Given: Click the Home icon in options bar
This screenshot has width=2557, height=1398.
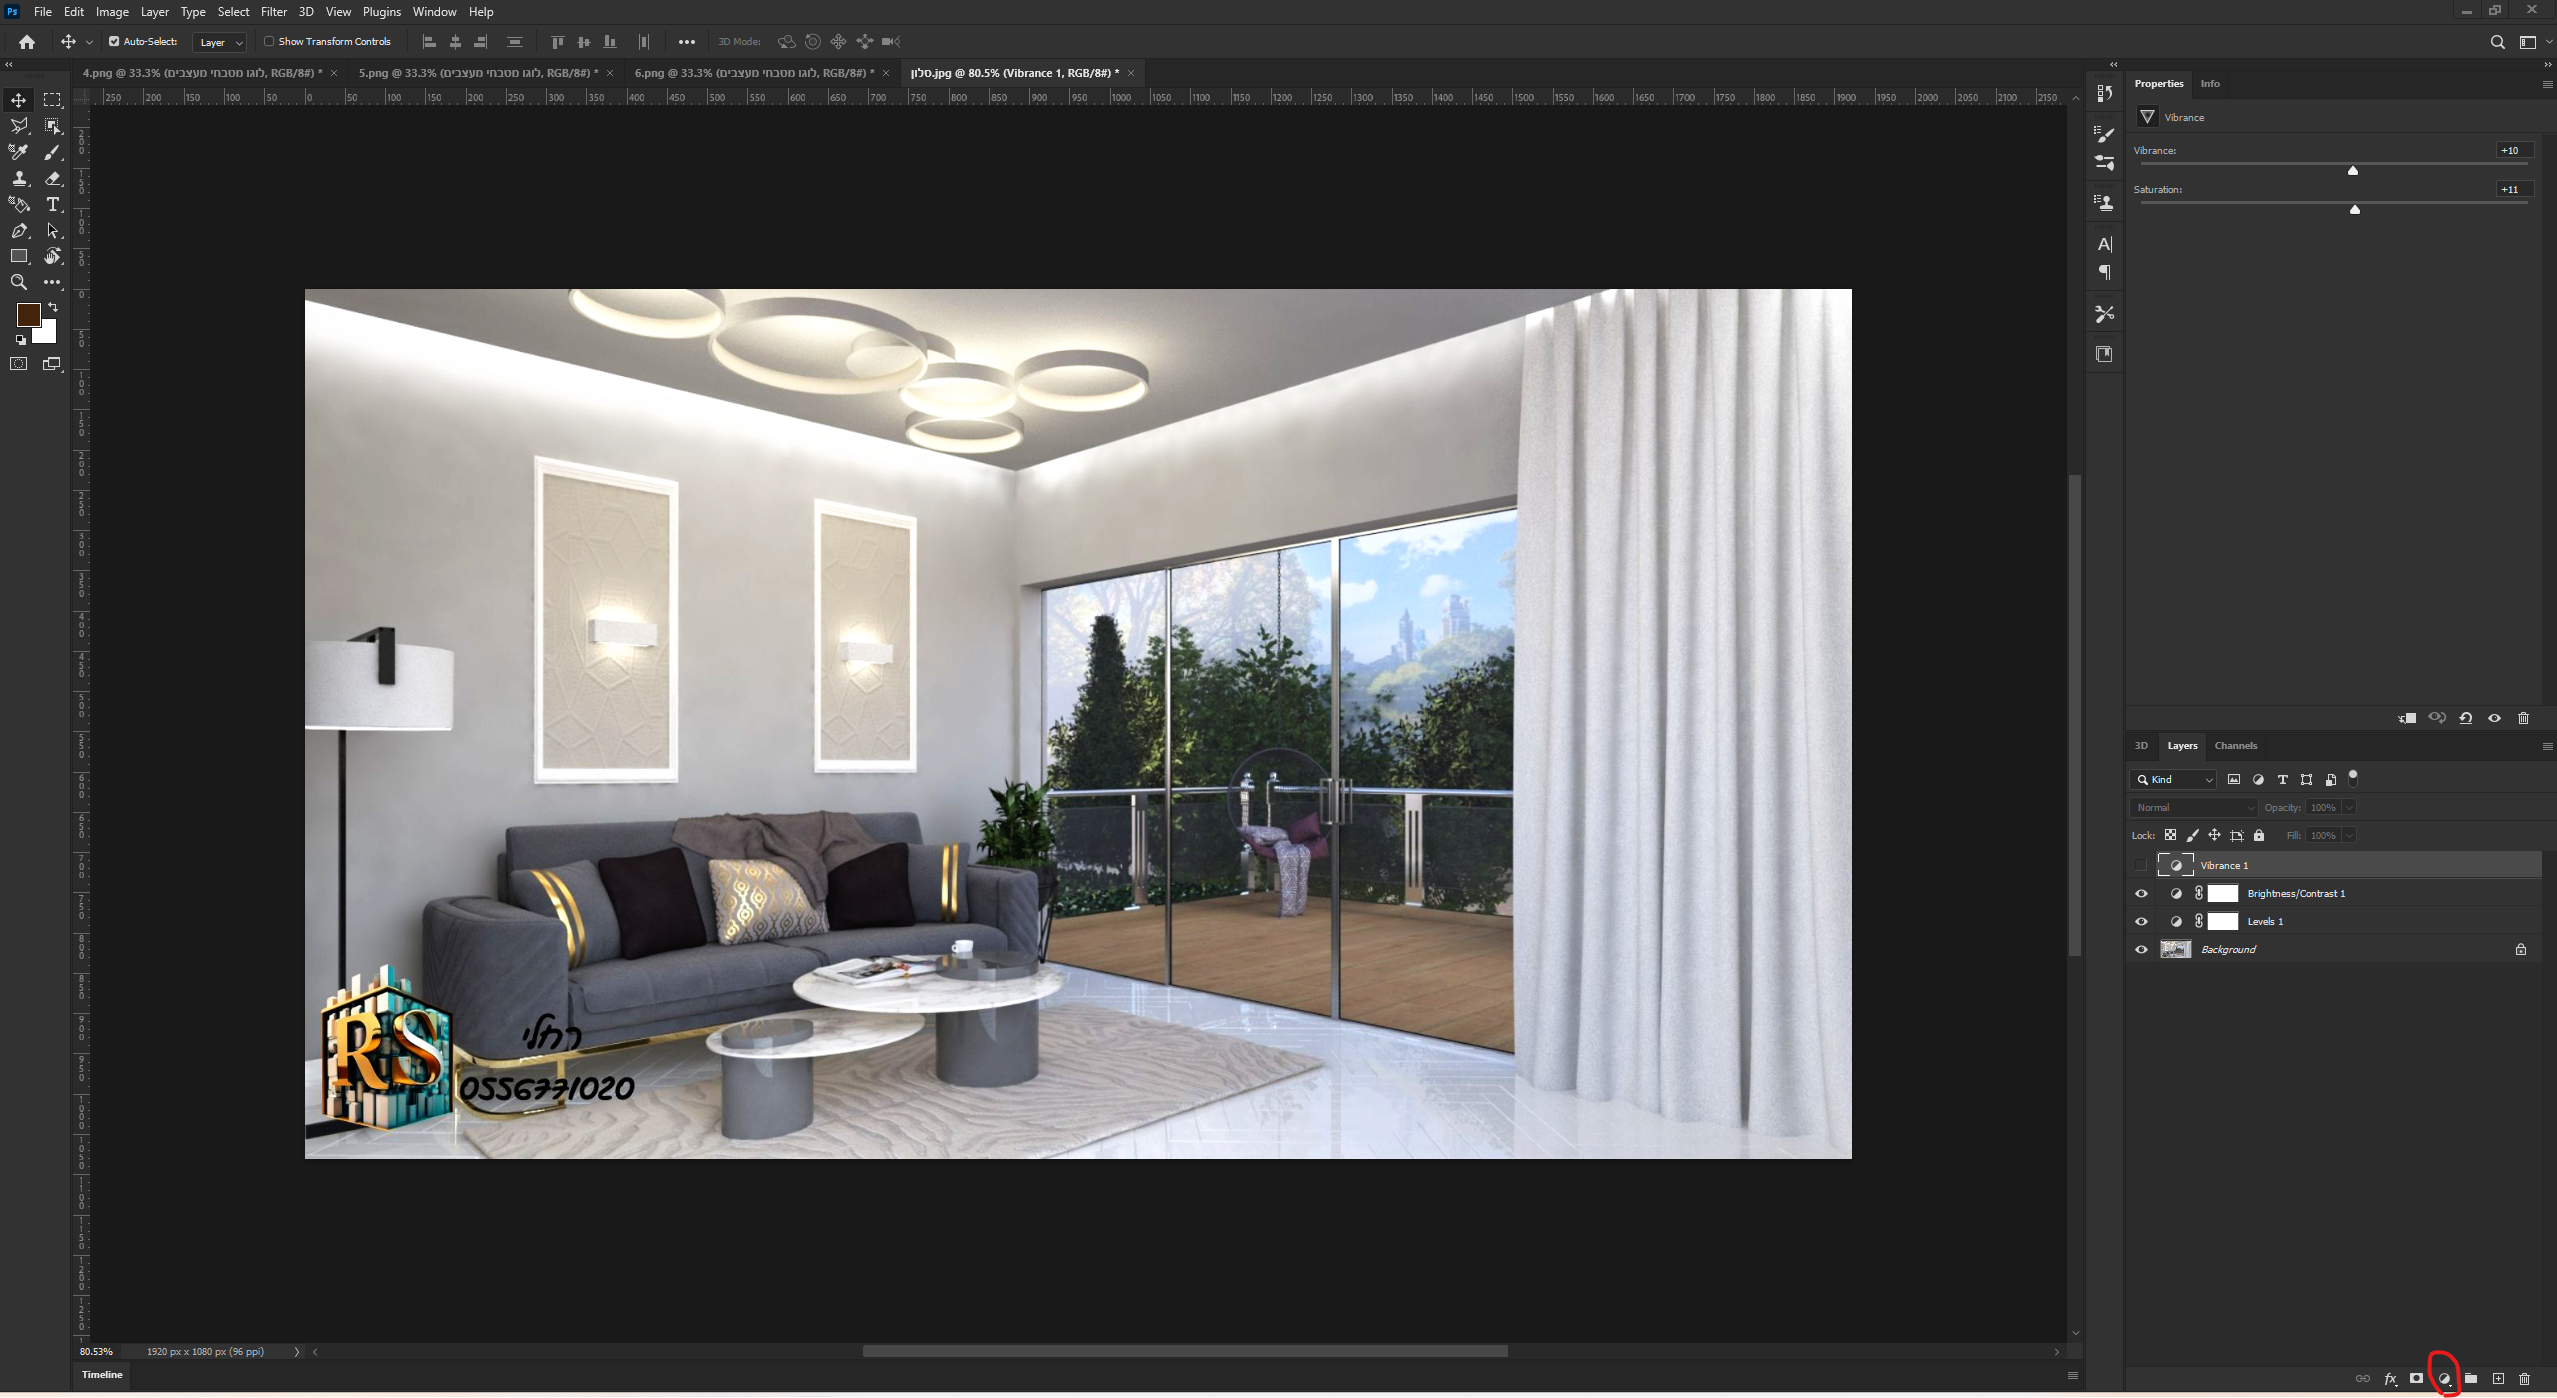Looking at the screenshot, I should 27,42.
